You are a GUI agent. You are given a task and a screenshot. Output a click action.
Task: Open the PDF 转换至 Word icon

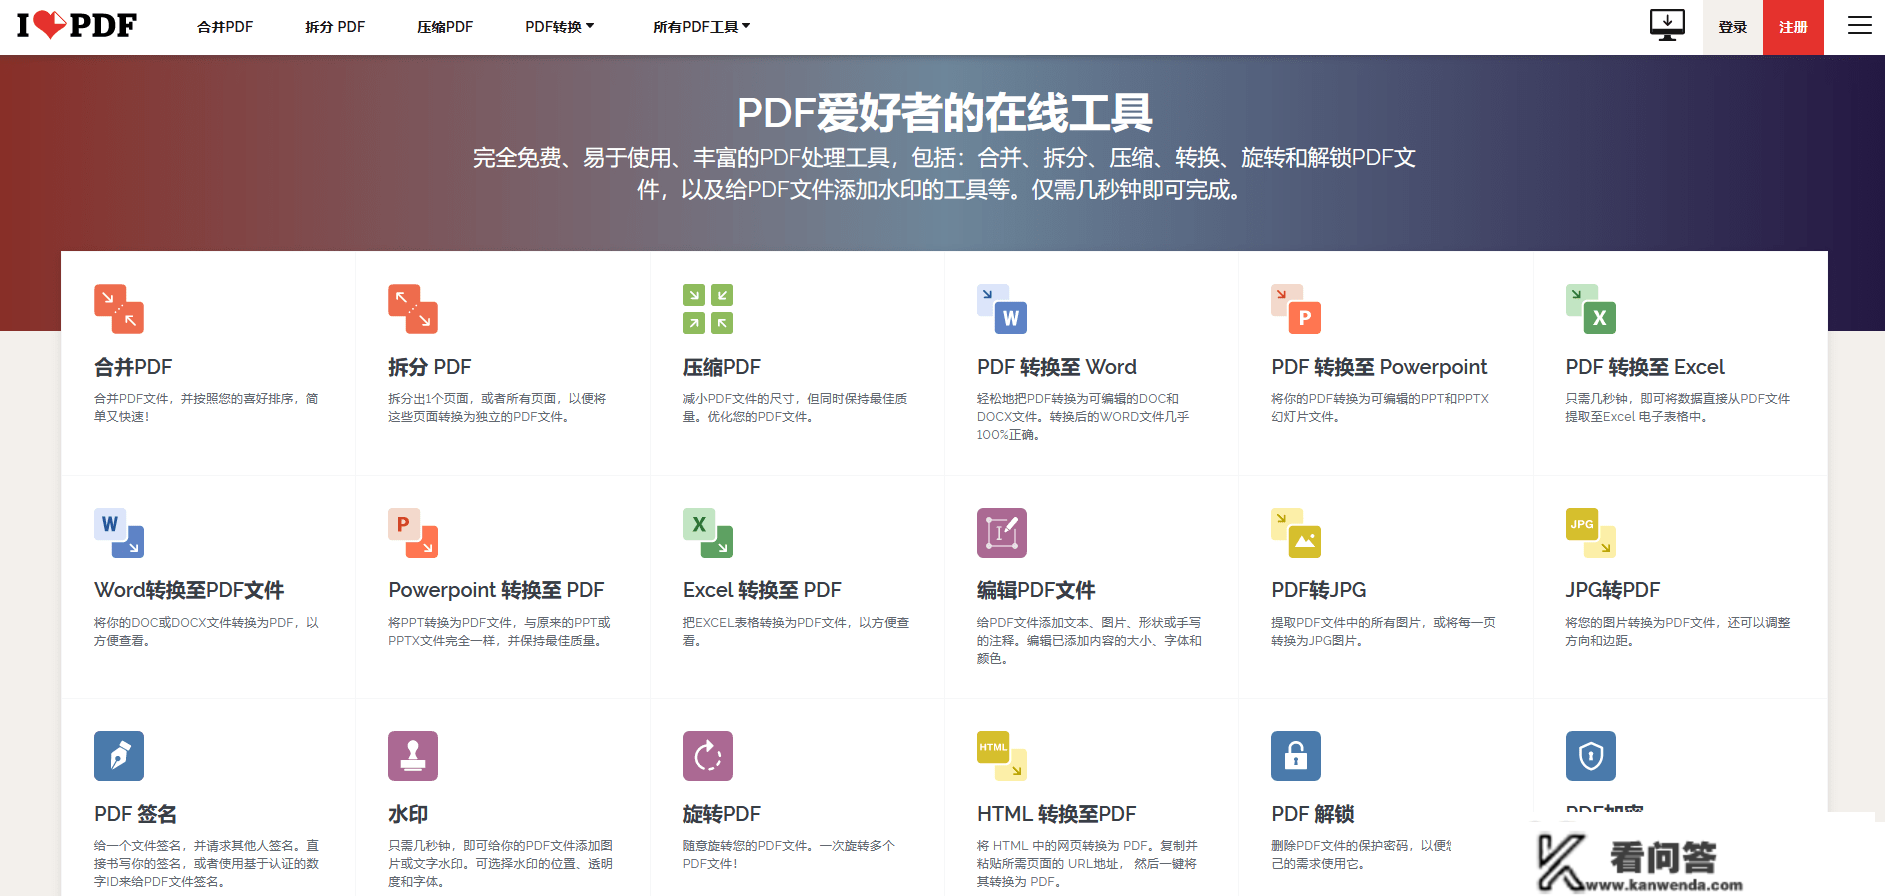click(1002, 309)
